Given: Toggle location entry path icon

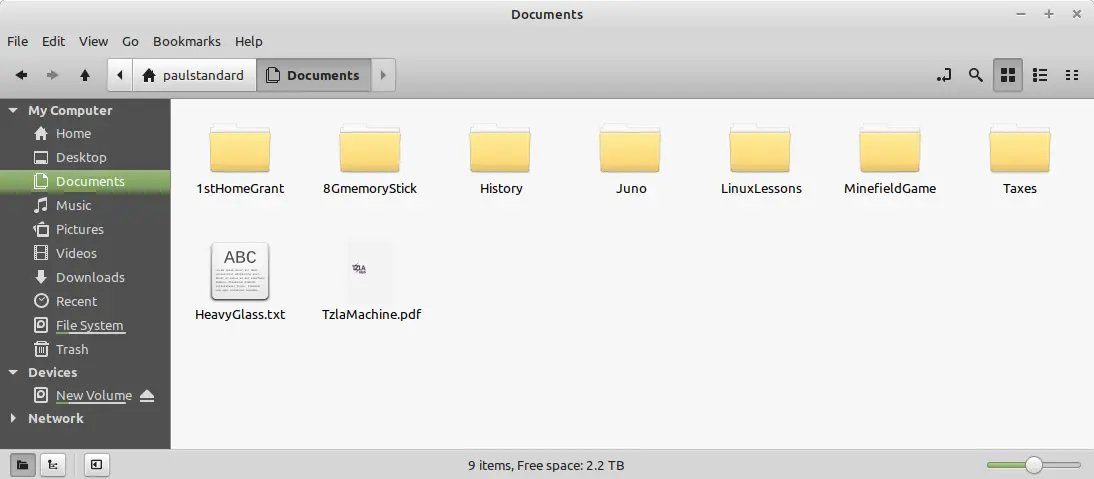Looking at the screenshot, I should pos(944,75).
